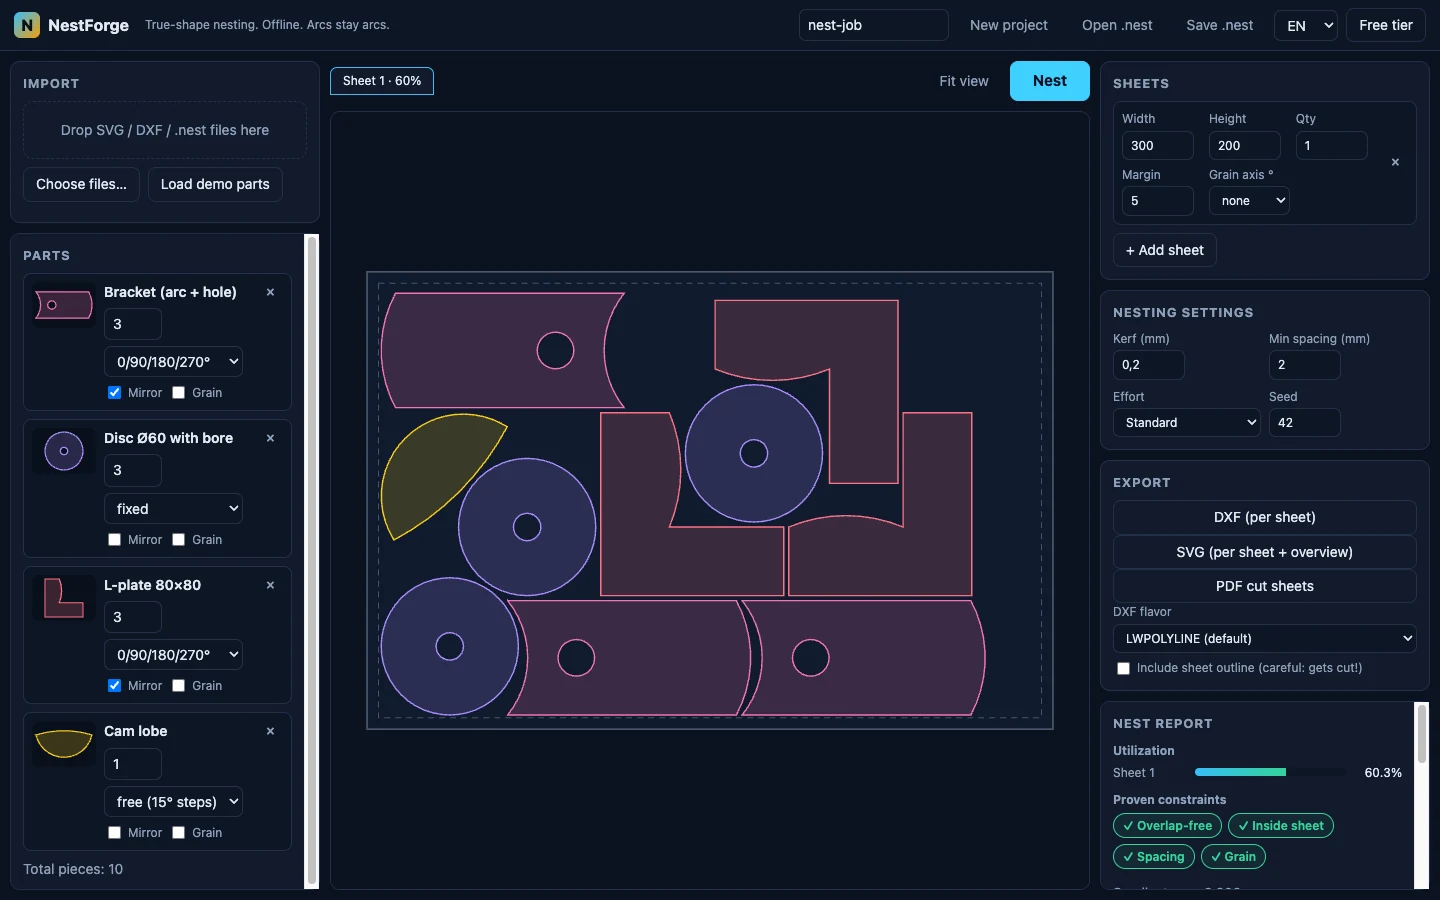Click Load demo parts button

[215, 184]
